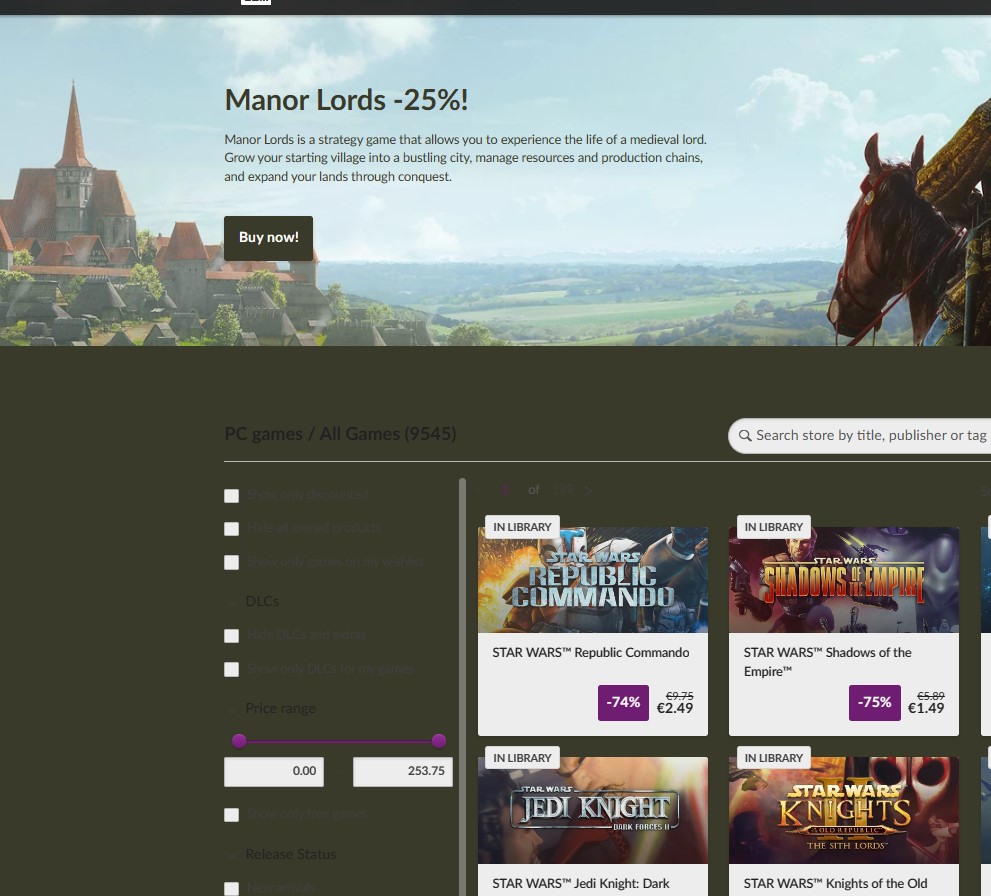Click IN LIBRARY badge on Jedi Knight card

pos(522,758)
